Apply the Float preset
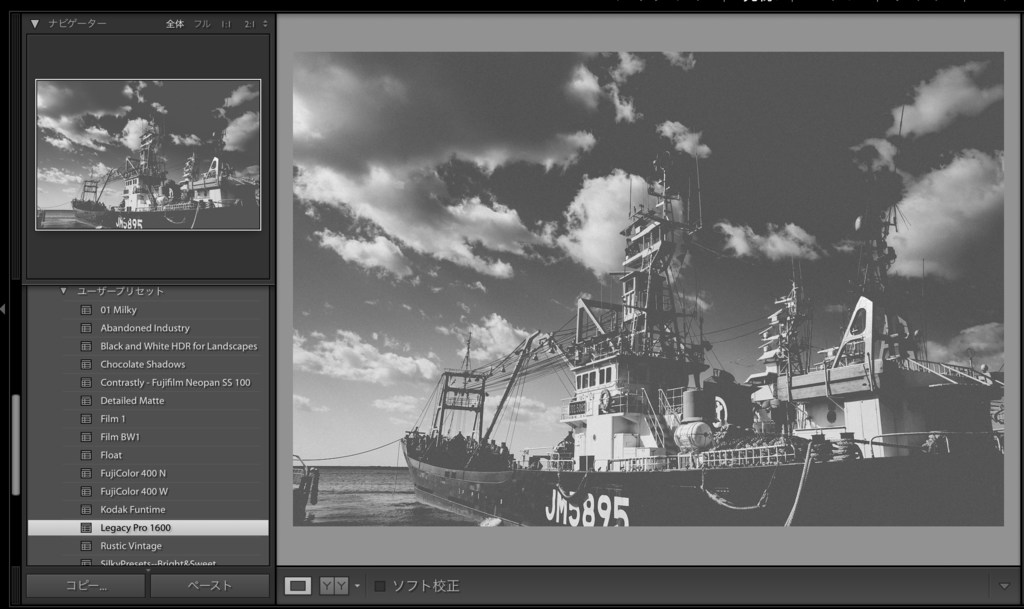 point(111,455)
